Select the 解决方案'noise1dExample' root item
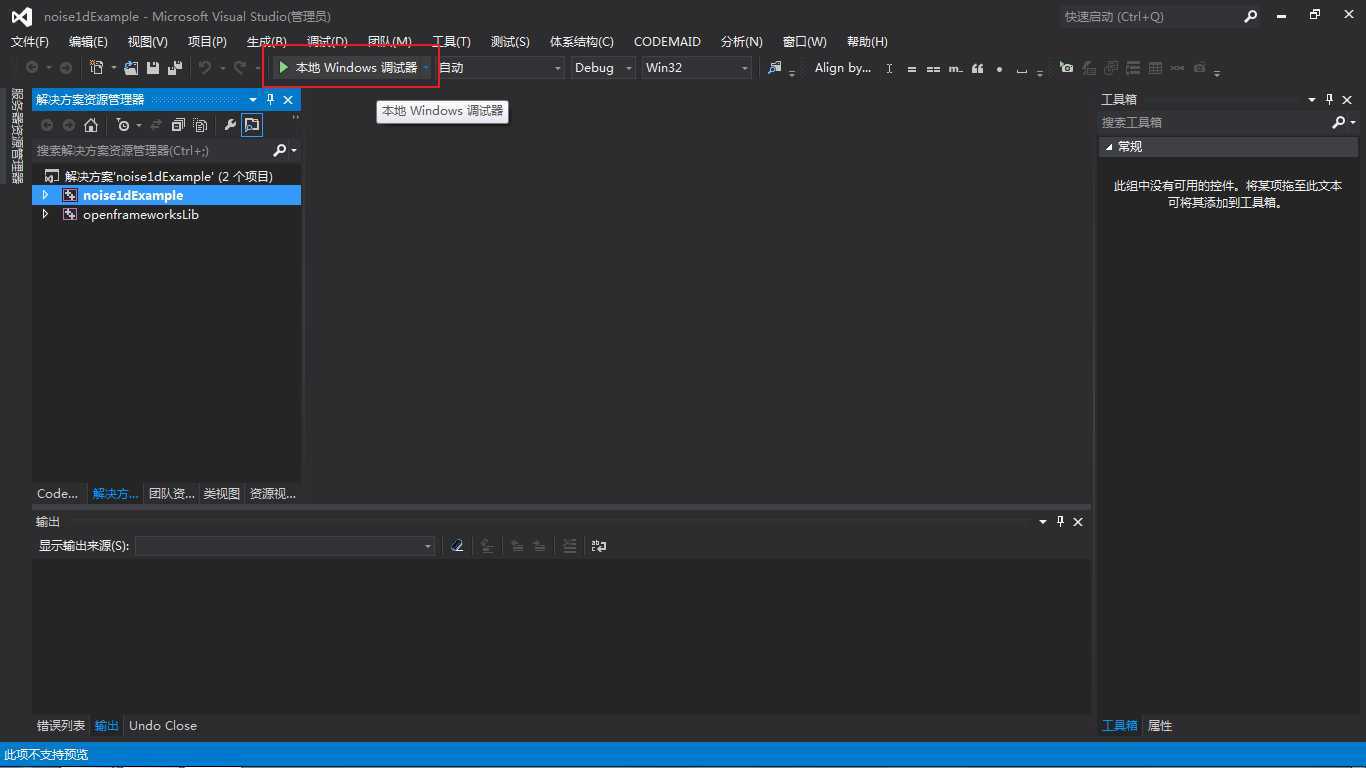 click(x=168, y=176)
